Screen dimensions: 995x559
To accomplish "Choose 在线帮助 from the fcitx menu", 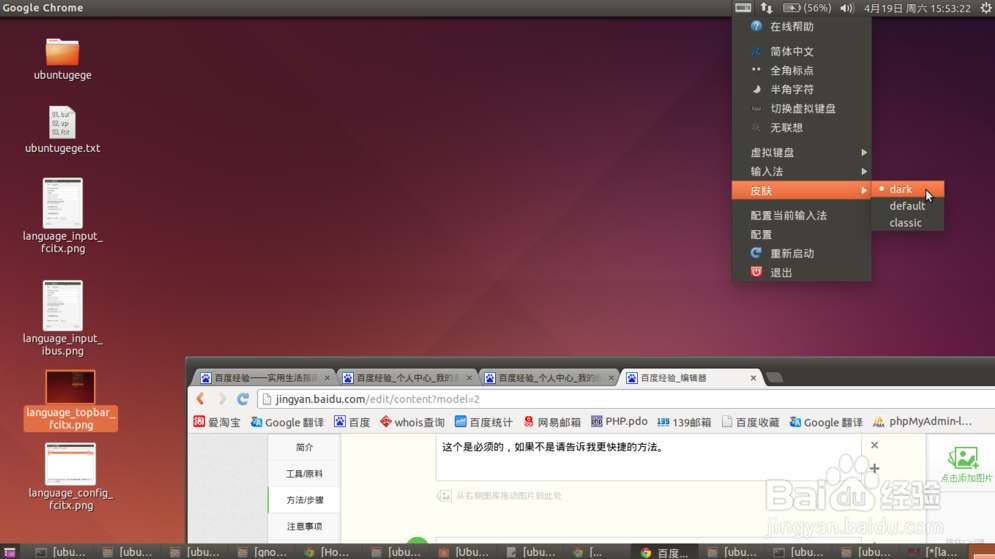I will 801,27.
